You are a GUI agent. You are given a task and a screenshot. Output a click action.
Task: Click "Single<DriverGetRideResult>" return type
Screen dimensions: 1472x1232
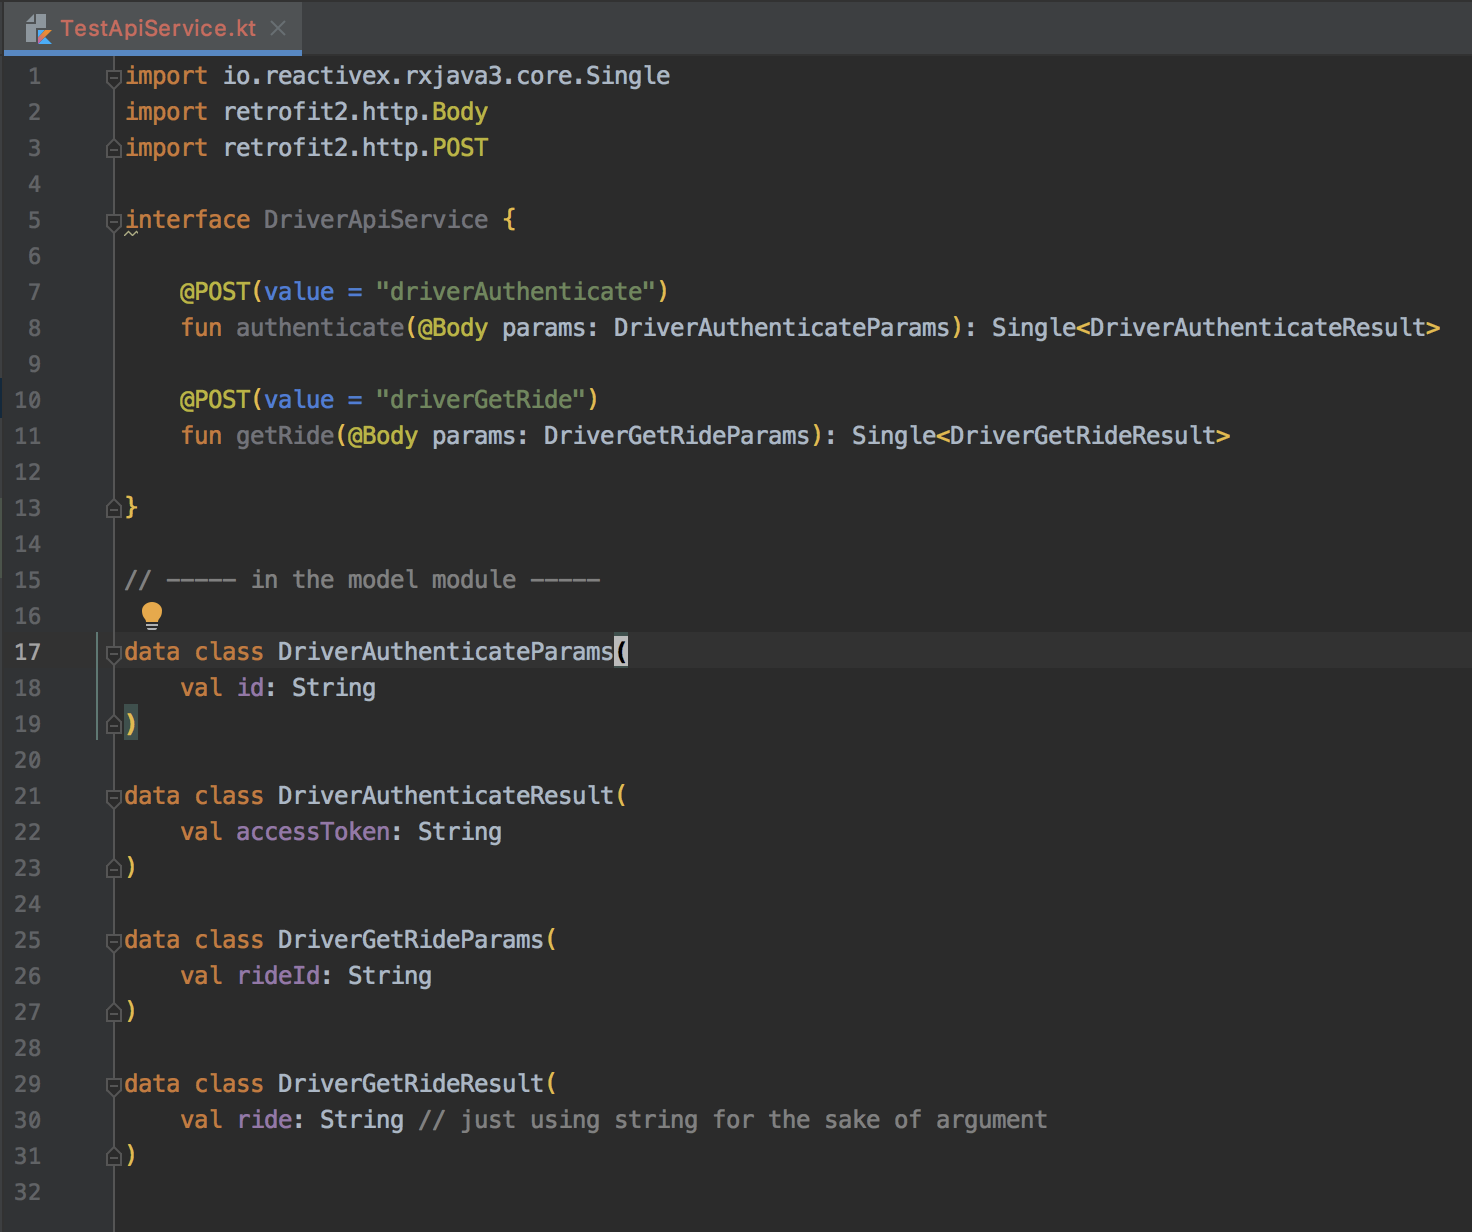[1041, 436]
